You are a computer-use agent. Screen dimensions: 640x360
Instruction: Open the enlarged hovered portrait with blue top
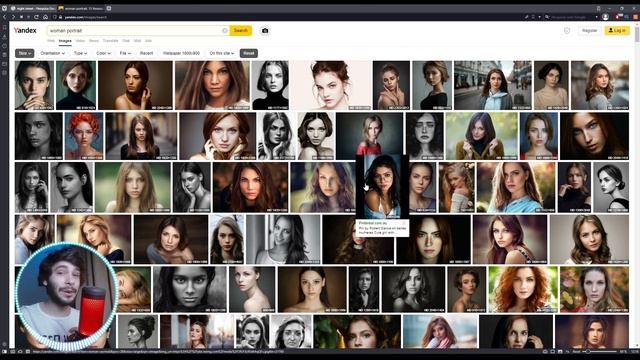click(x=382, y=186)
